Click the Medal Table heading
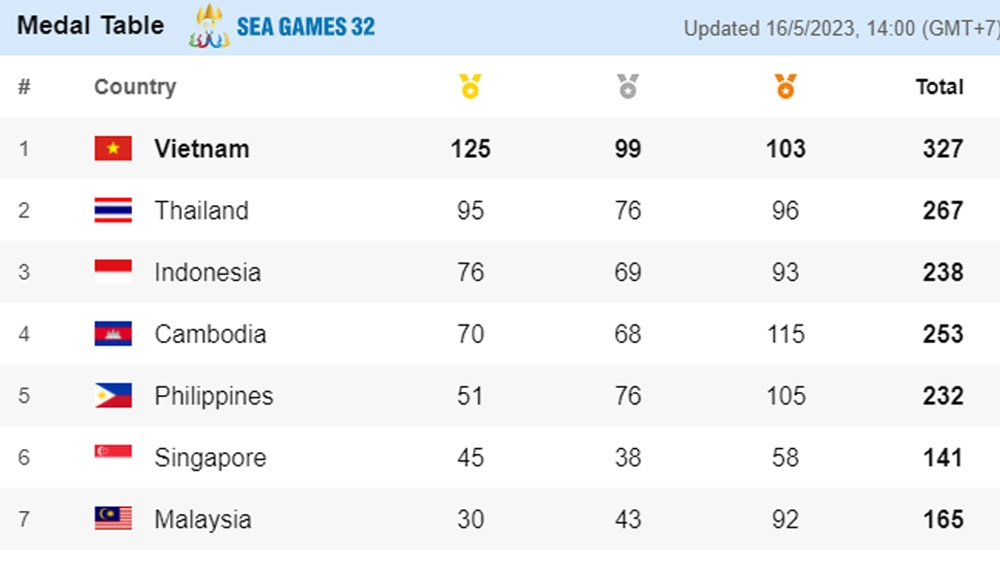Viewport: 1000px width, 563px height. click(91, 26)
